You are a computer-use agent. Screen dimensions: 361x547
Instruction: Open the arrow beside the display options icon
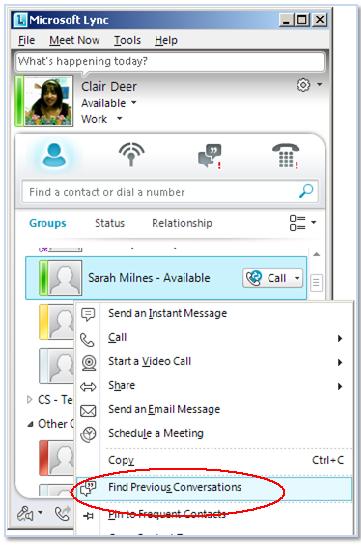[314, 222]
